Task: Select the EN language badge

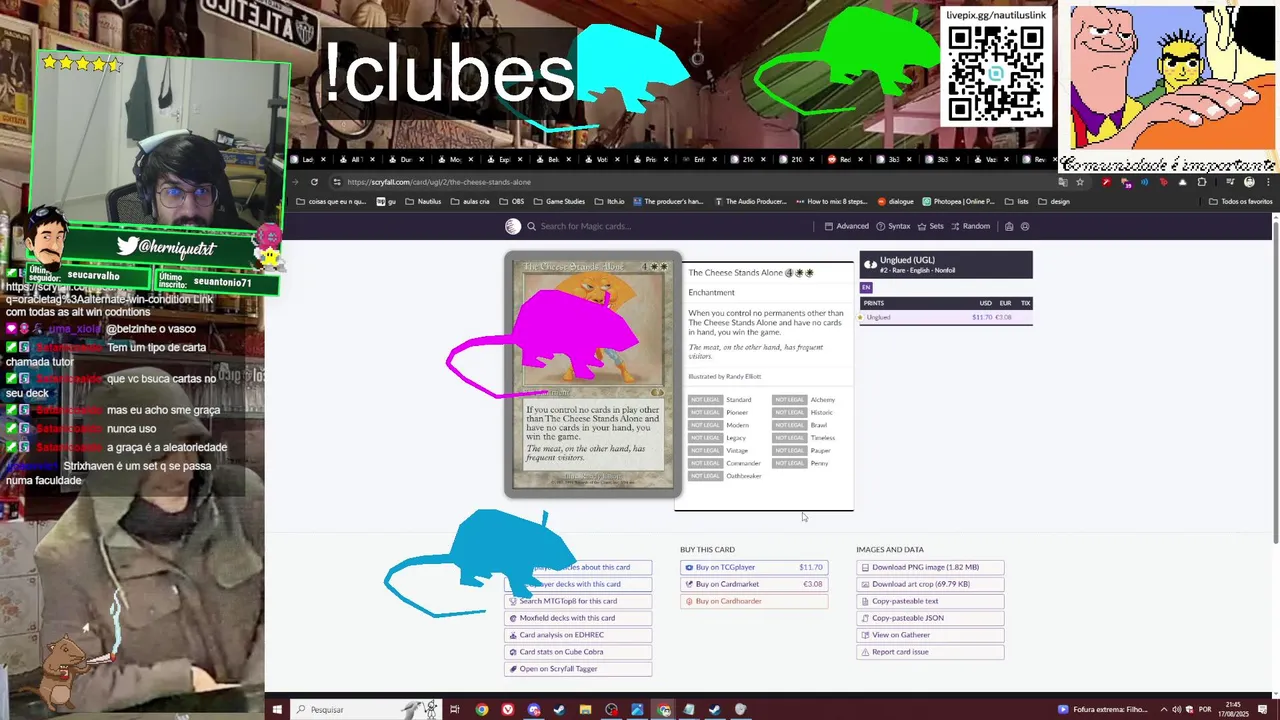Action: [866, 287]
